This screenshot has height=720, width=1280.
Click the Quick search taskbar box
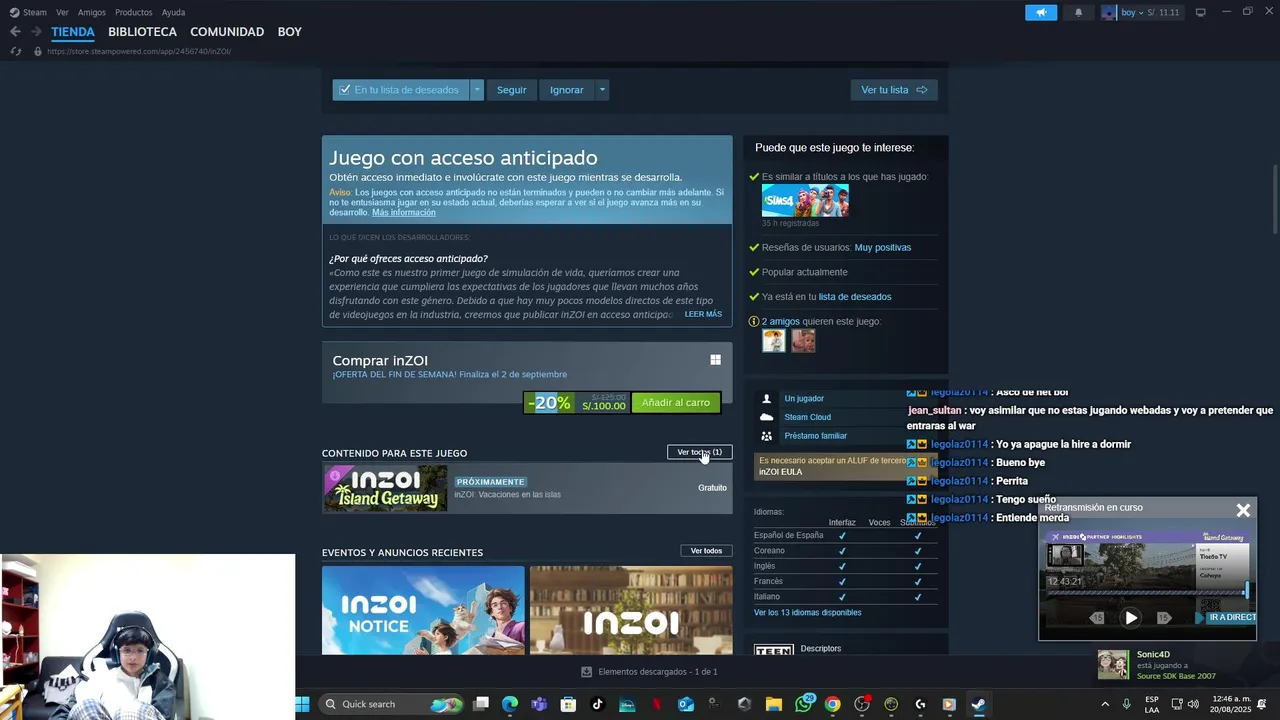392,704
